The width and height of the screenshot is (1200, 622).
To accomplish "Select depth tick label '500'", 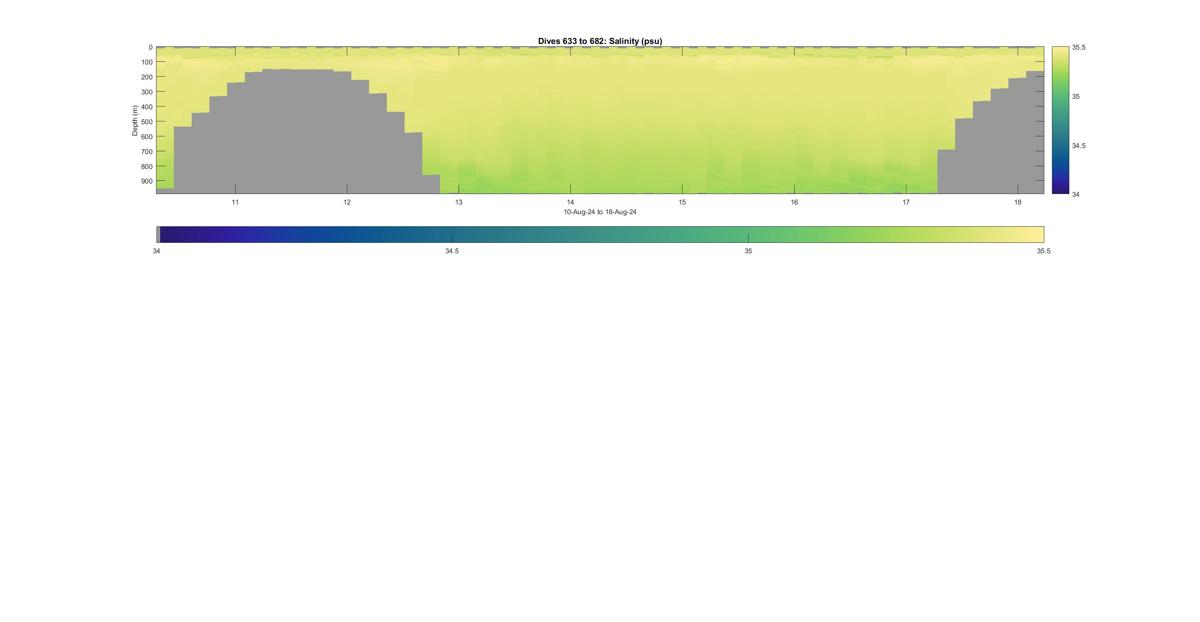I will tap(146, 122).
